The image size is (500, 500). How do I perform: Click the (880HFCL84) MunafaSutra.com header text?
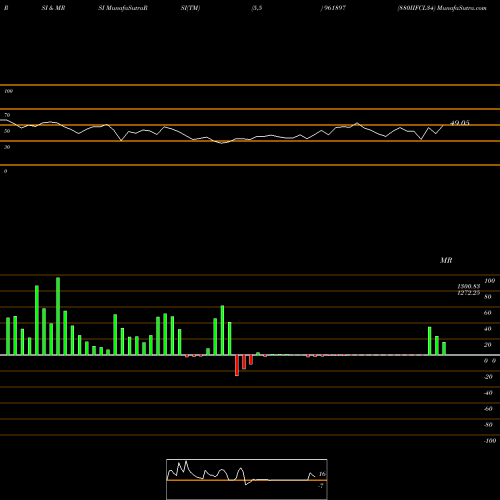coord(442,8)
